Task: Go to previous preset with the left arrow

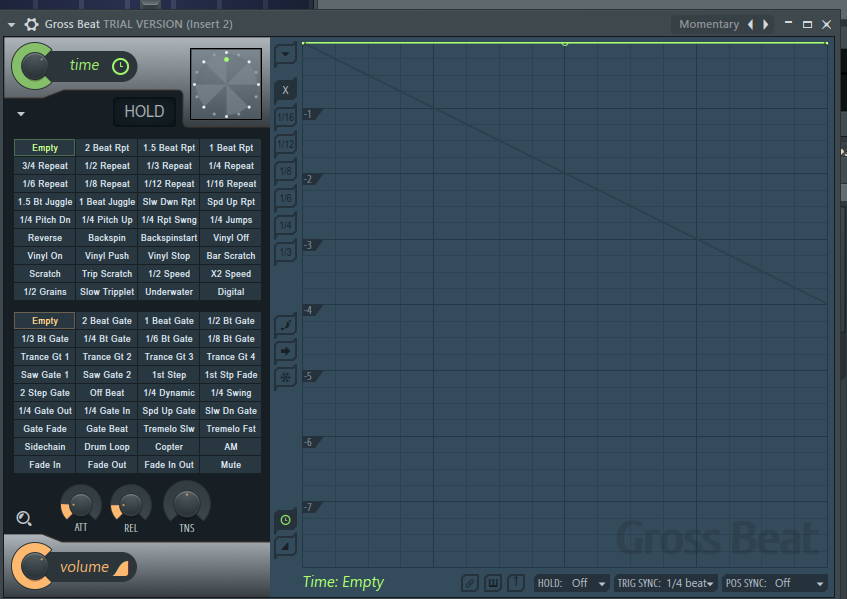Action: tap(750, 24)
